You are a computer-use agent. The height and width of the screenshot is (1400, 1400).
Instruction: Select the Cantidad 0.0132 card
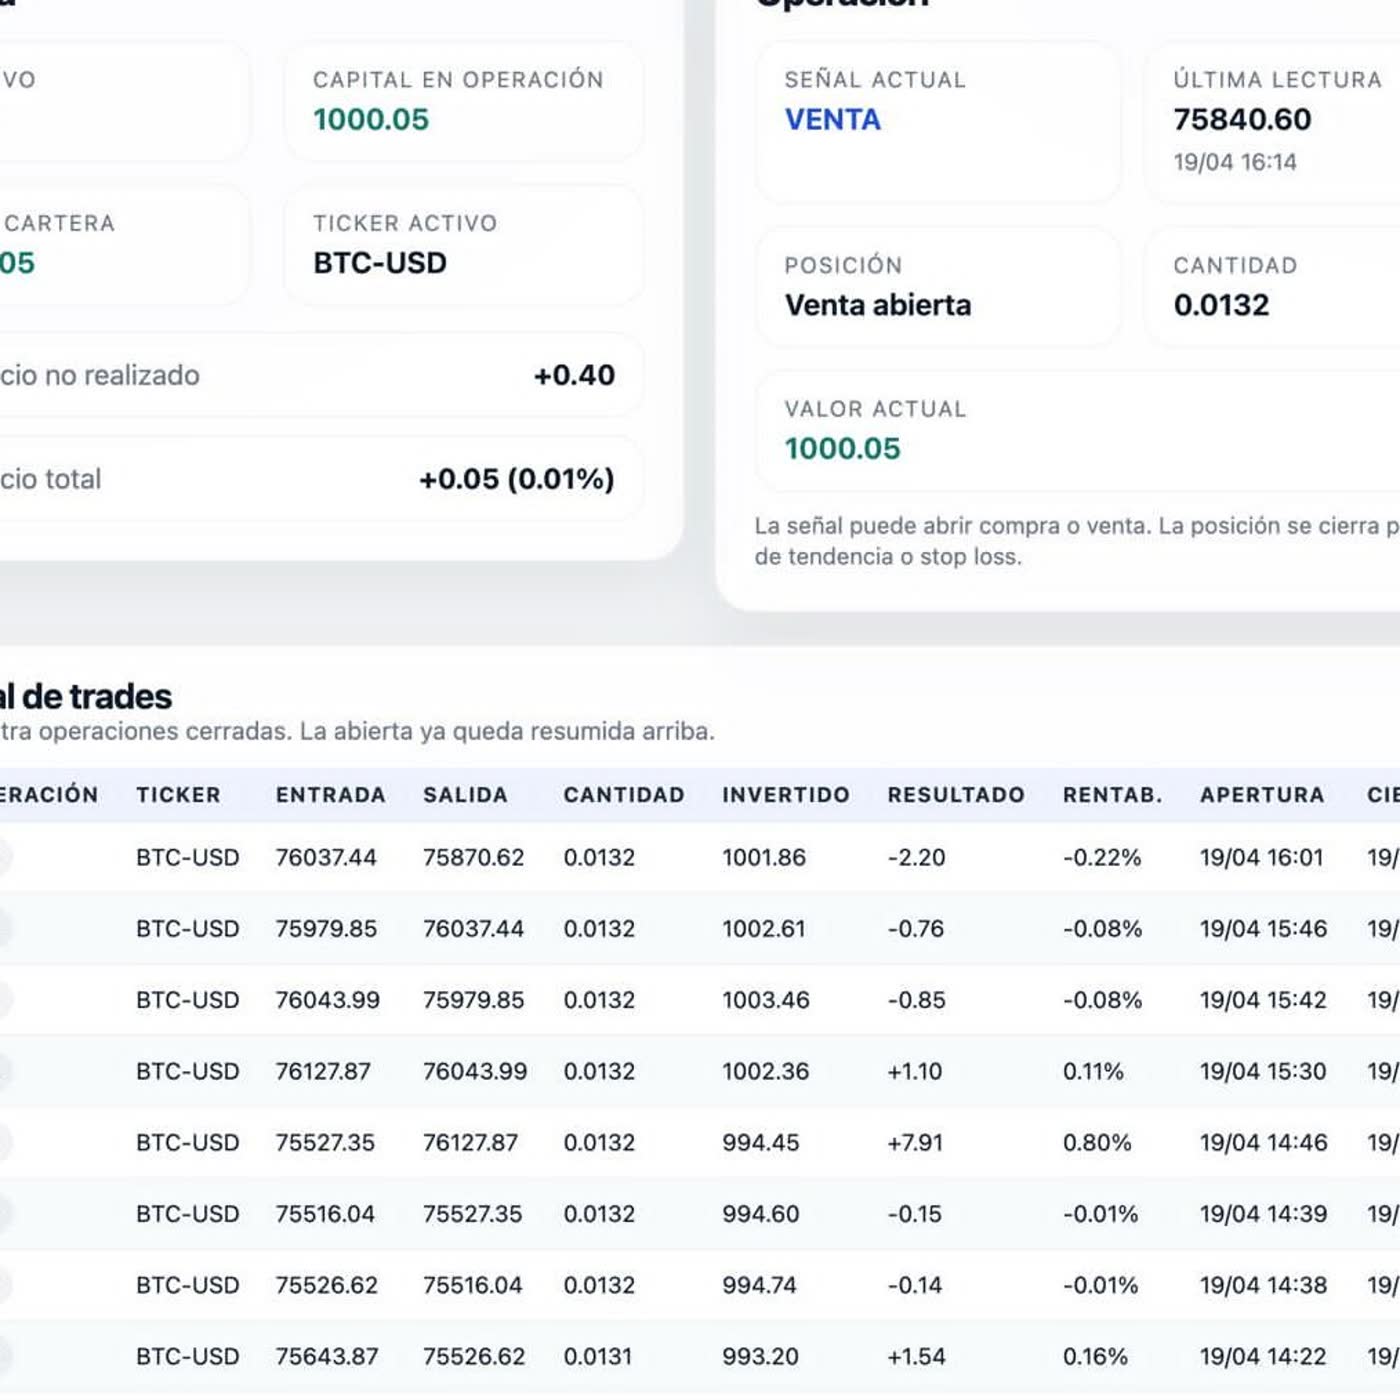point(1273,287)
